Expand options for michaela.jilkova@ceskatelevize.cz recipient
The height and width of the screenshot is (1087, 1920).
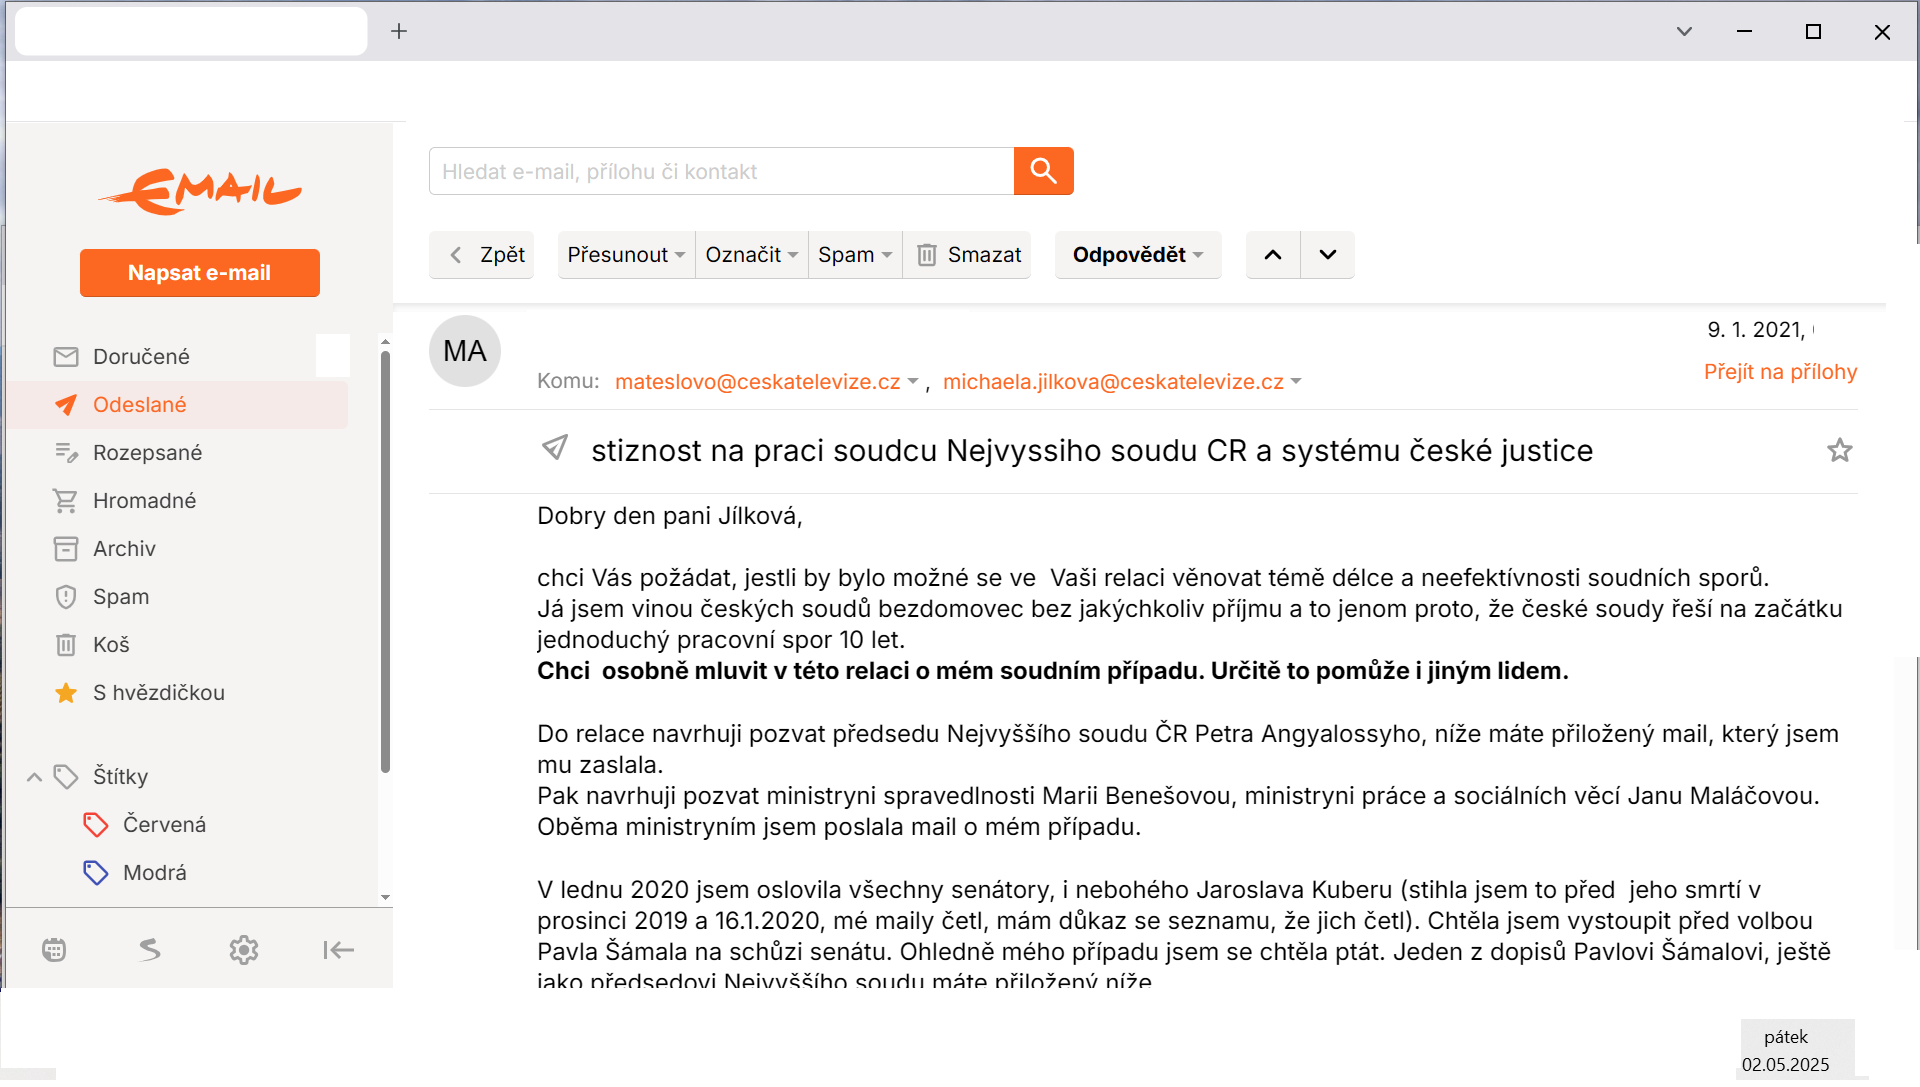coord(1296,382)
